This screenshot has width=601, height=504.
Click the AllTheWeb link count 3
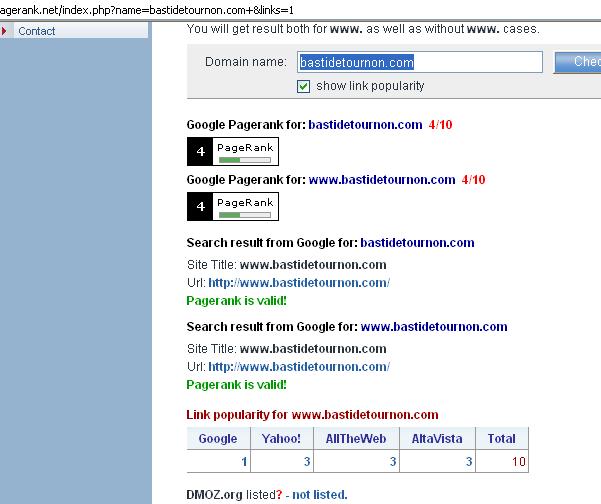click(x=393, y=461)
